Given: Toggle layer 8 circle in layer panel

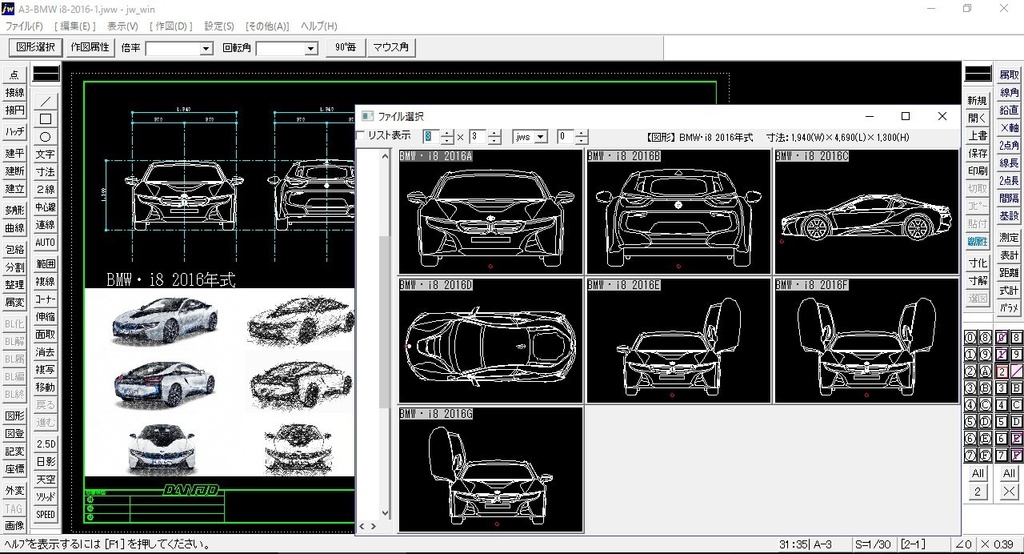Looking at the screenshot, I should click(x=985, y=337).
